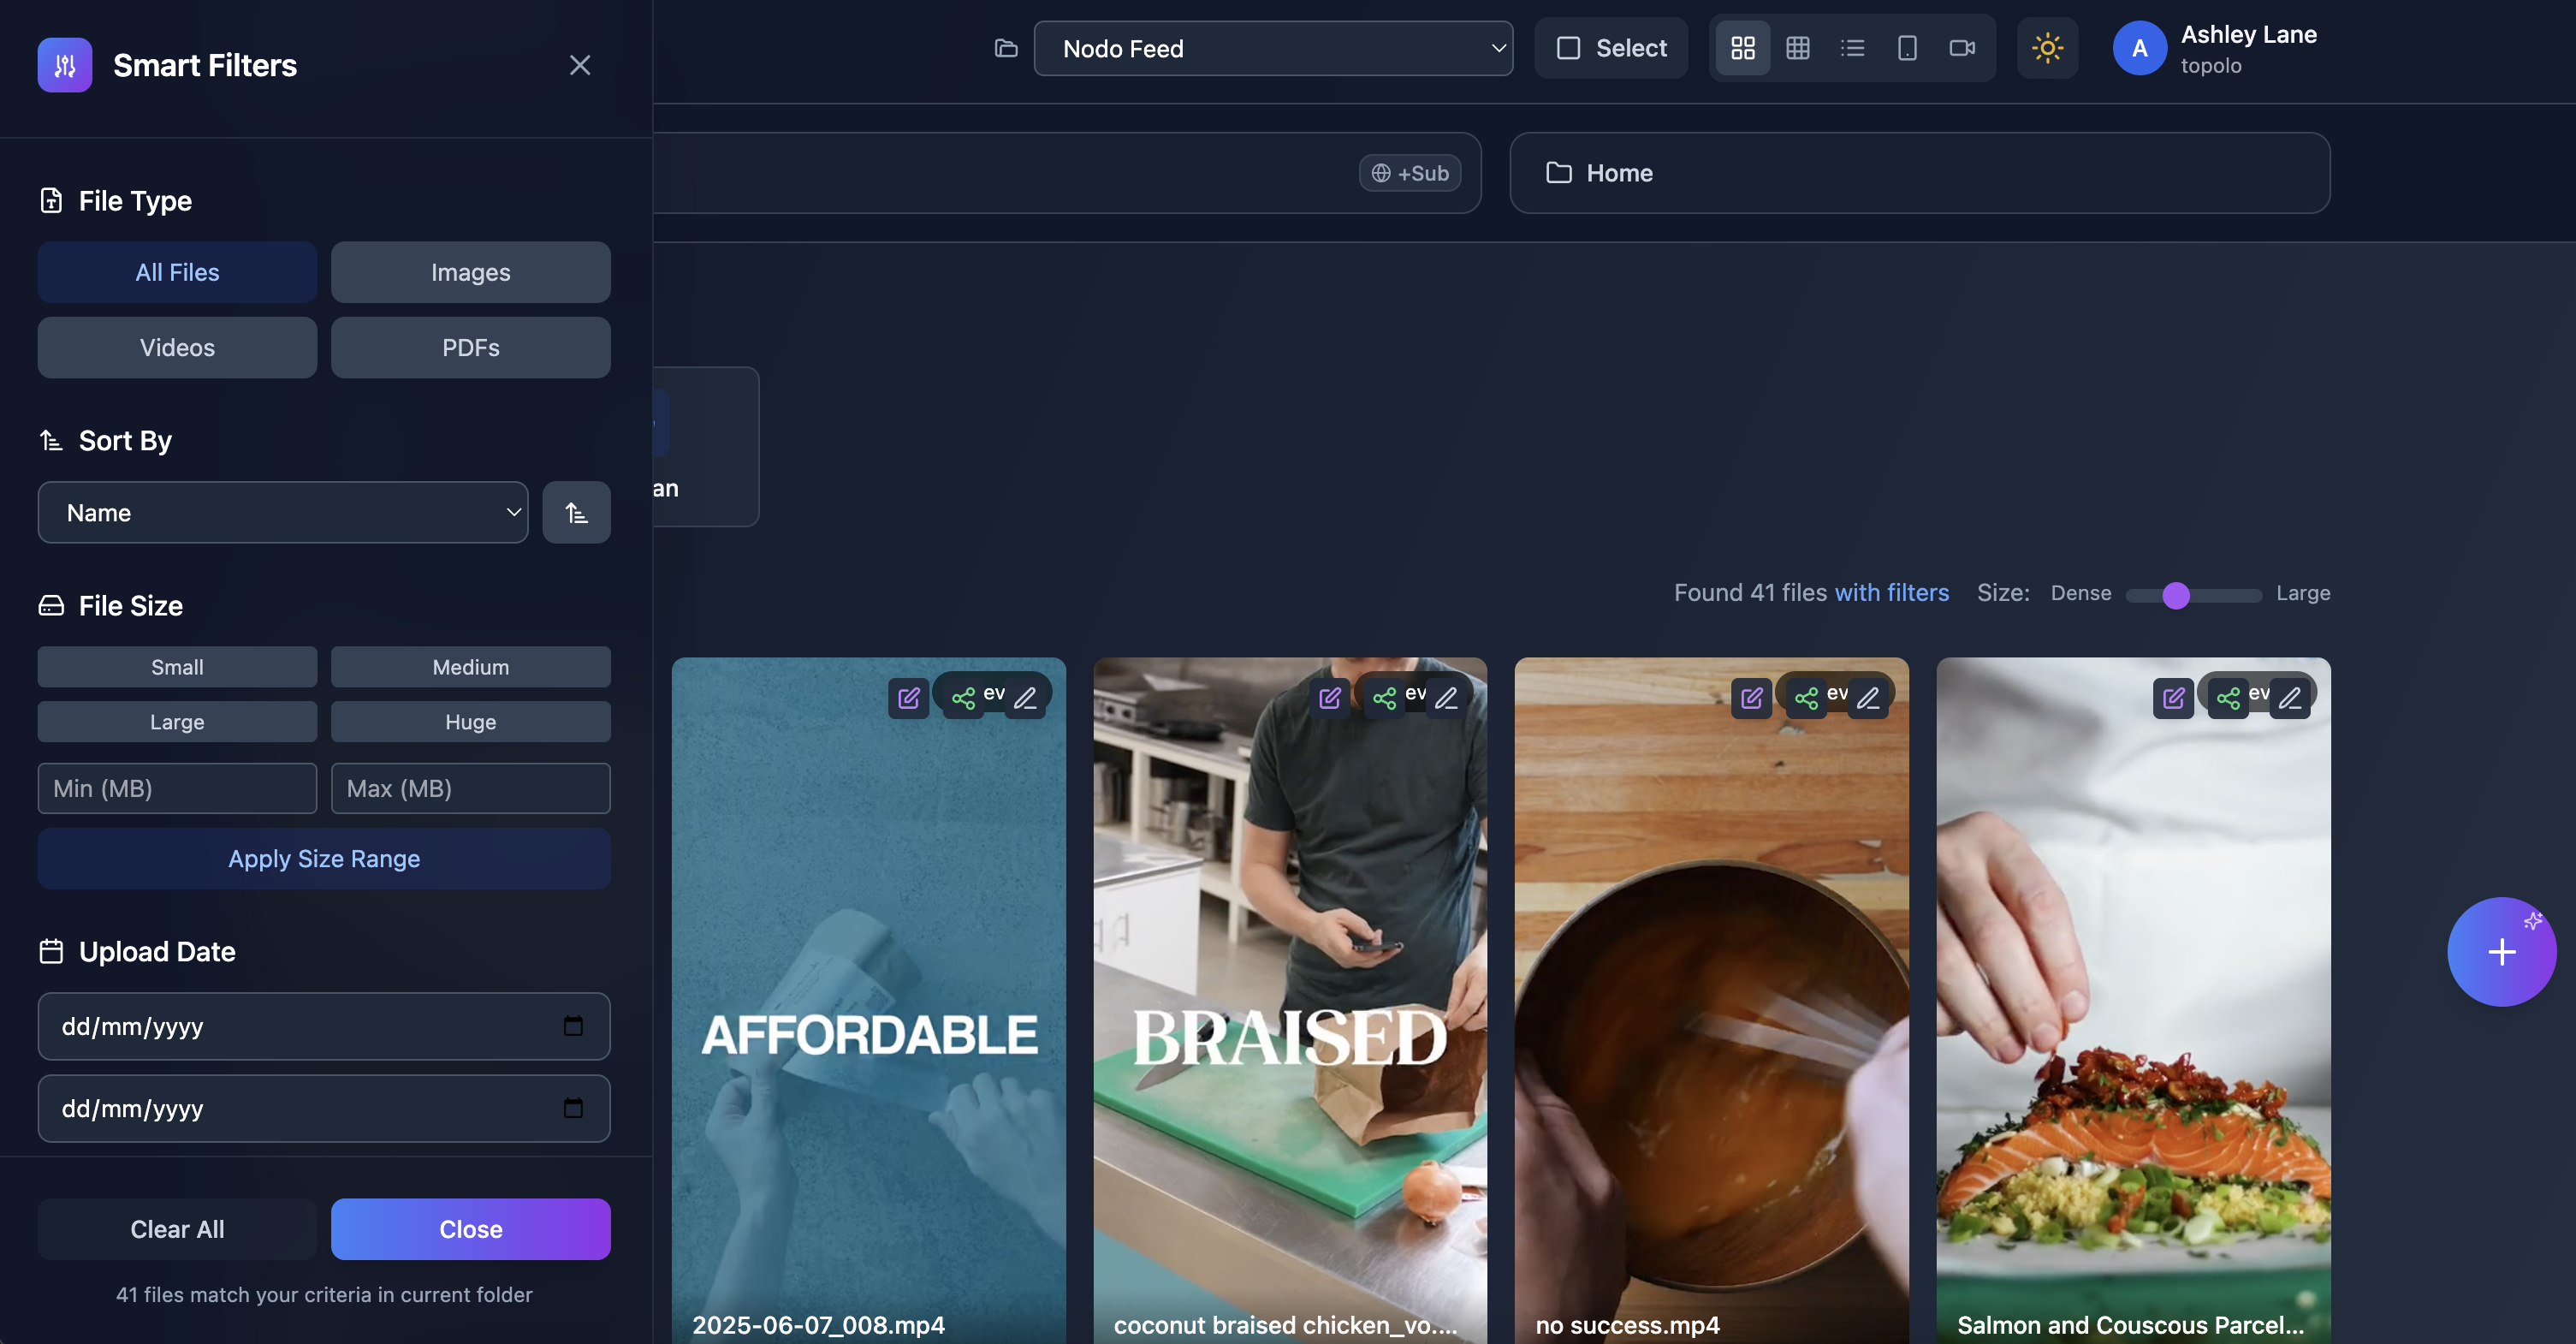
Task: Open the mobile preview view
Action: pos(1907,48)
